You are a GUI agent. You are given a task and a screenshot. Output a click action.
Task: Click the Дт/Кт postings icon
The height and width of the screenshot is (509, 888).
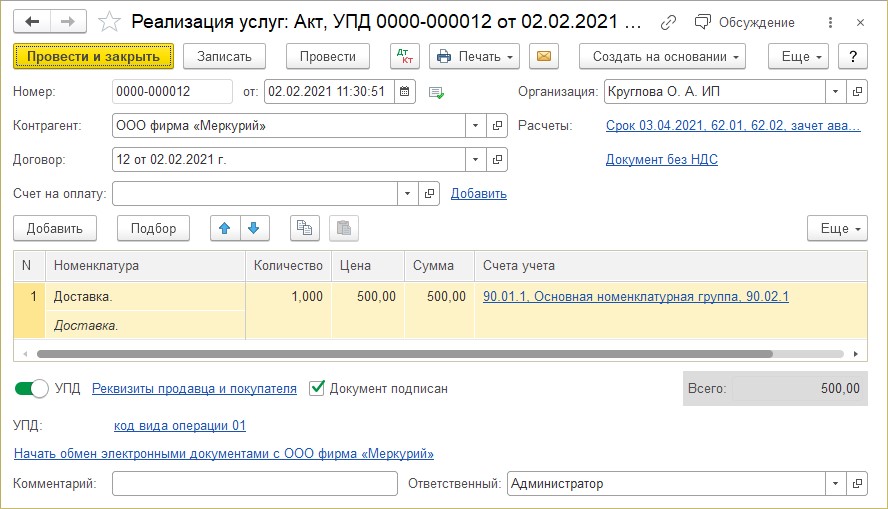(x=404, y=56)
